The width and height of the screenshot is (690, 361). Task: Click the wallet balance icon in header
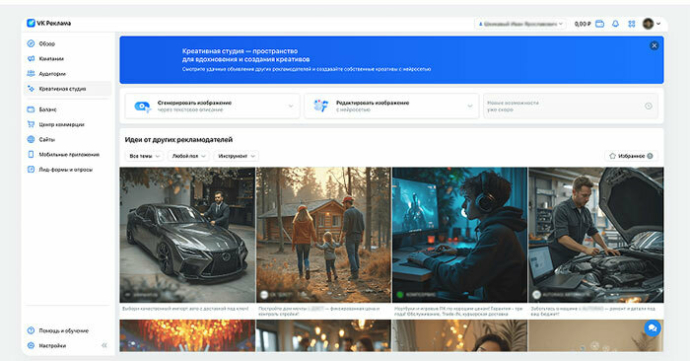(600, 24)
